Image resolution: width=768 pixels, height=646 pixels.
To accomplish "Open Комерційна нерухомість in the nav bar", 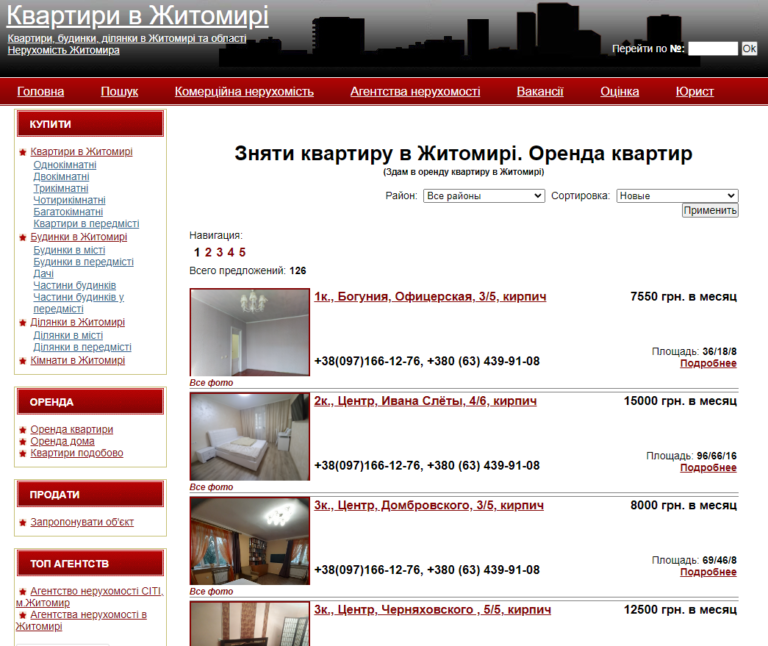I will 244,92.
